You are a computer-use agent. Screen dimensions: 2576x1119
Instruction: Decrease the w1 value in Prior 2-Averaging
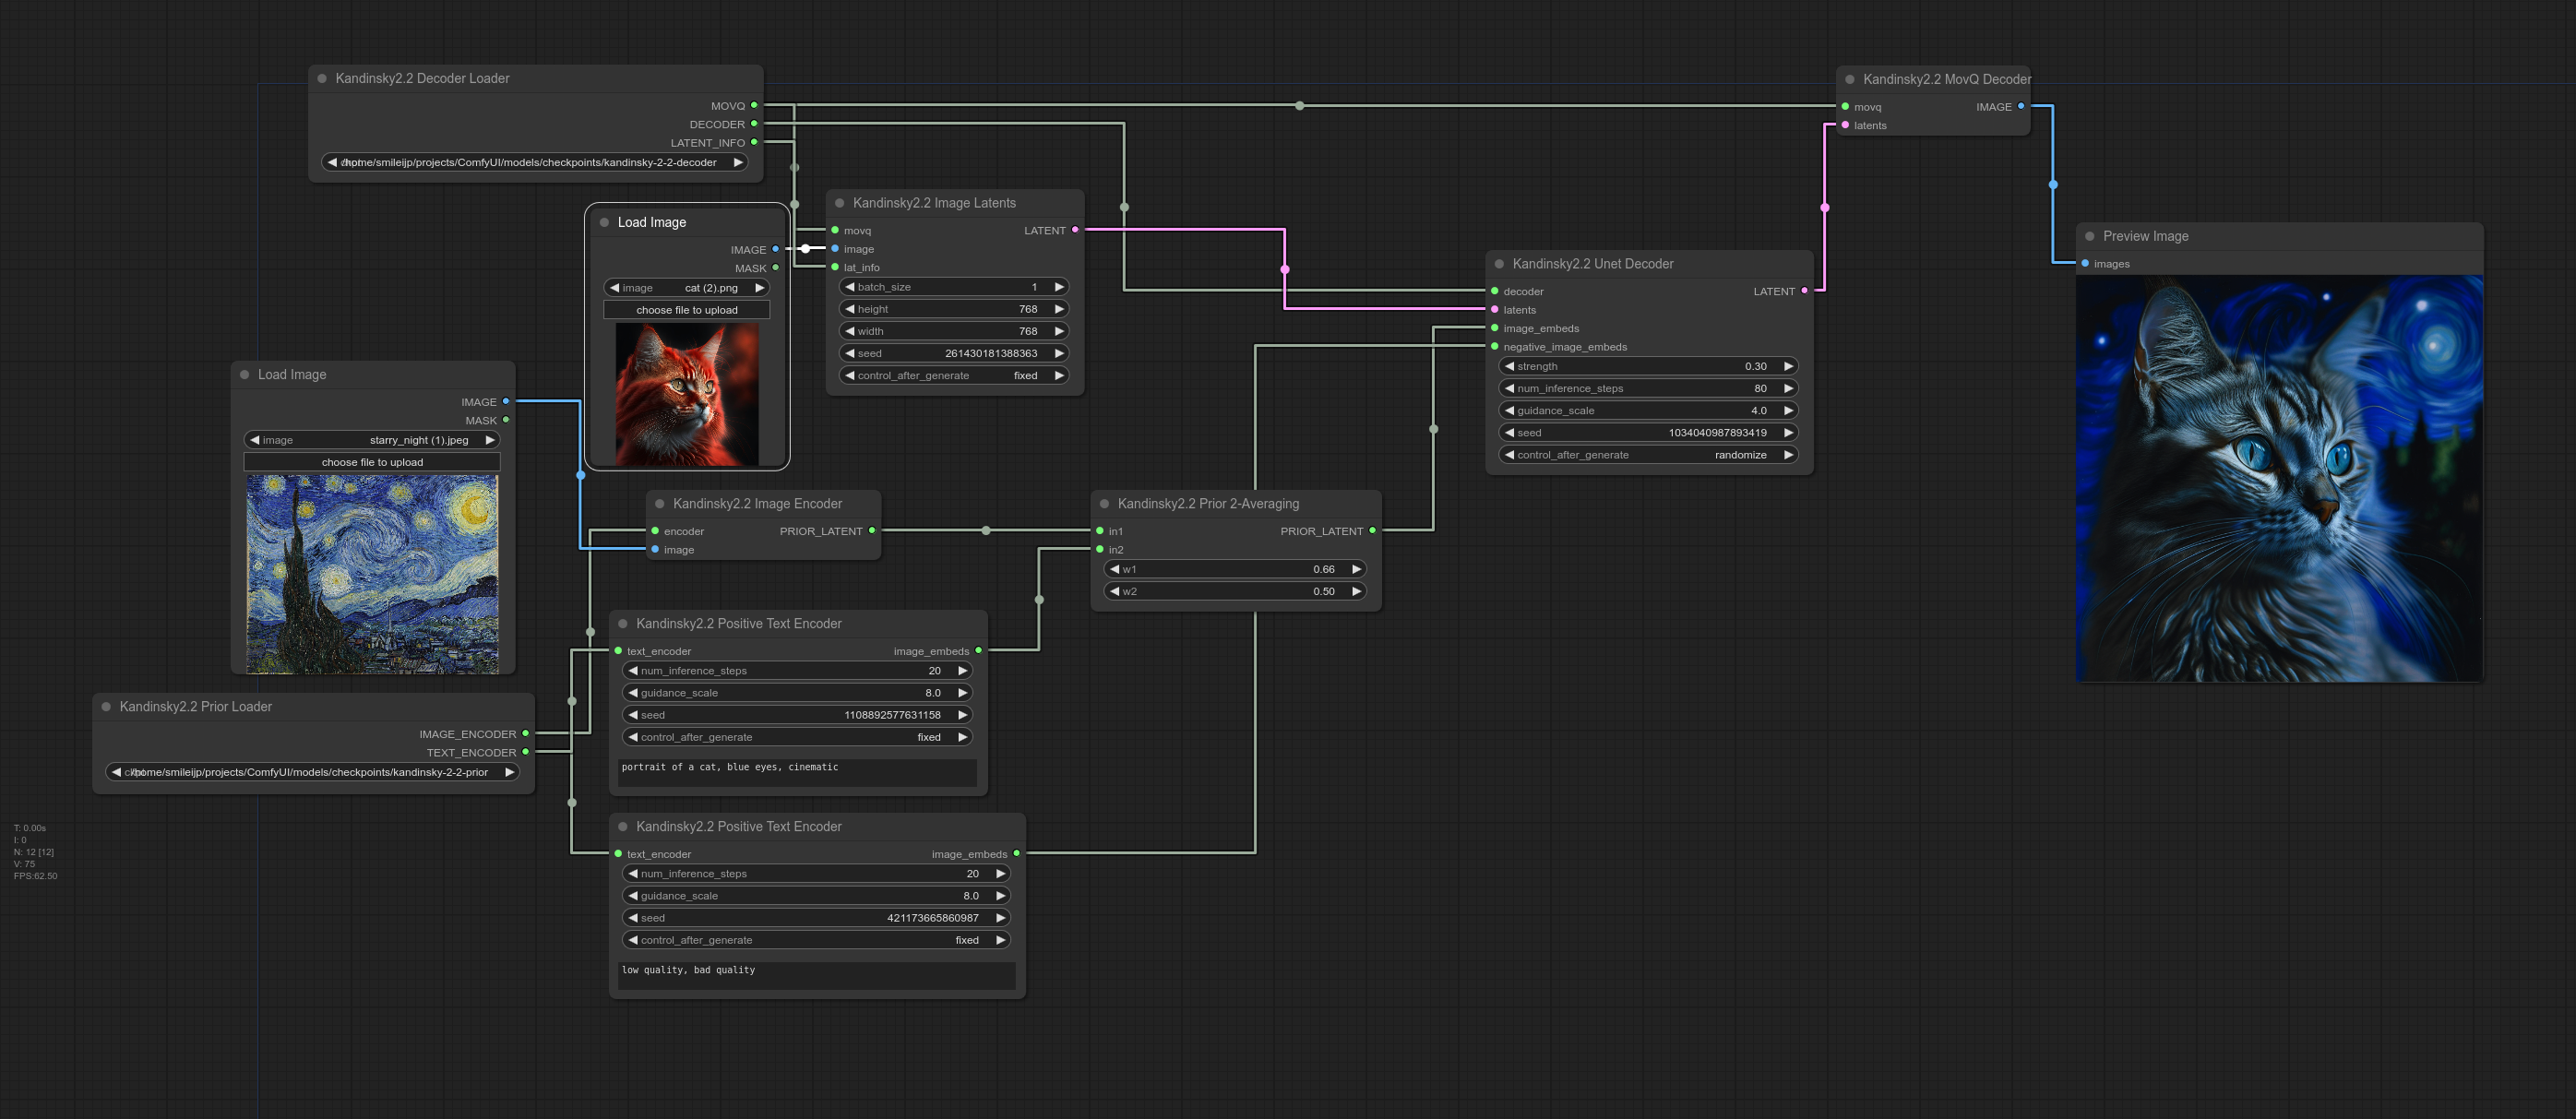[x=1114, y=569]
